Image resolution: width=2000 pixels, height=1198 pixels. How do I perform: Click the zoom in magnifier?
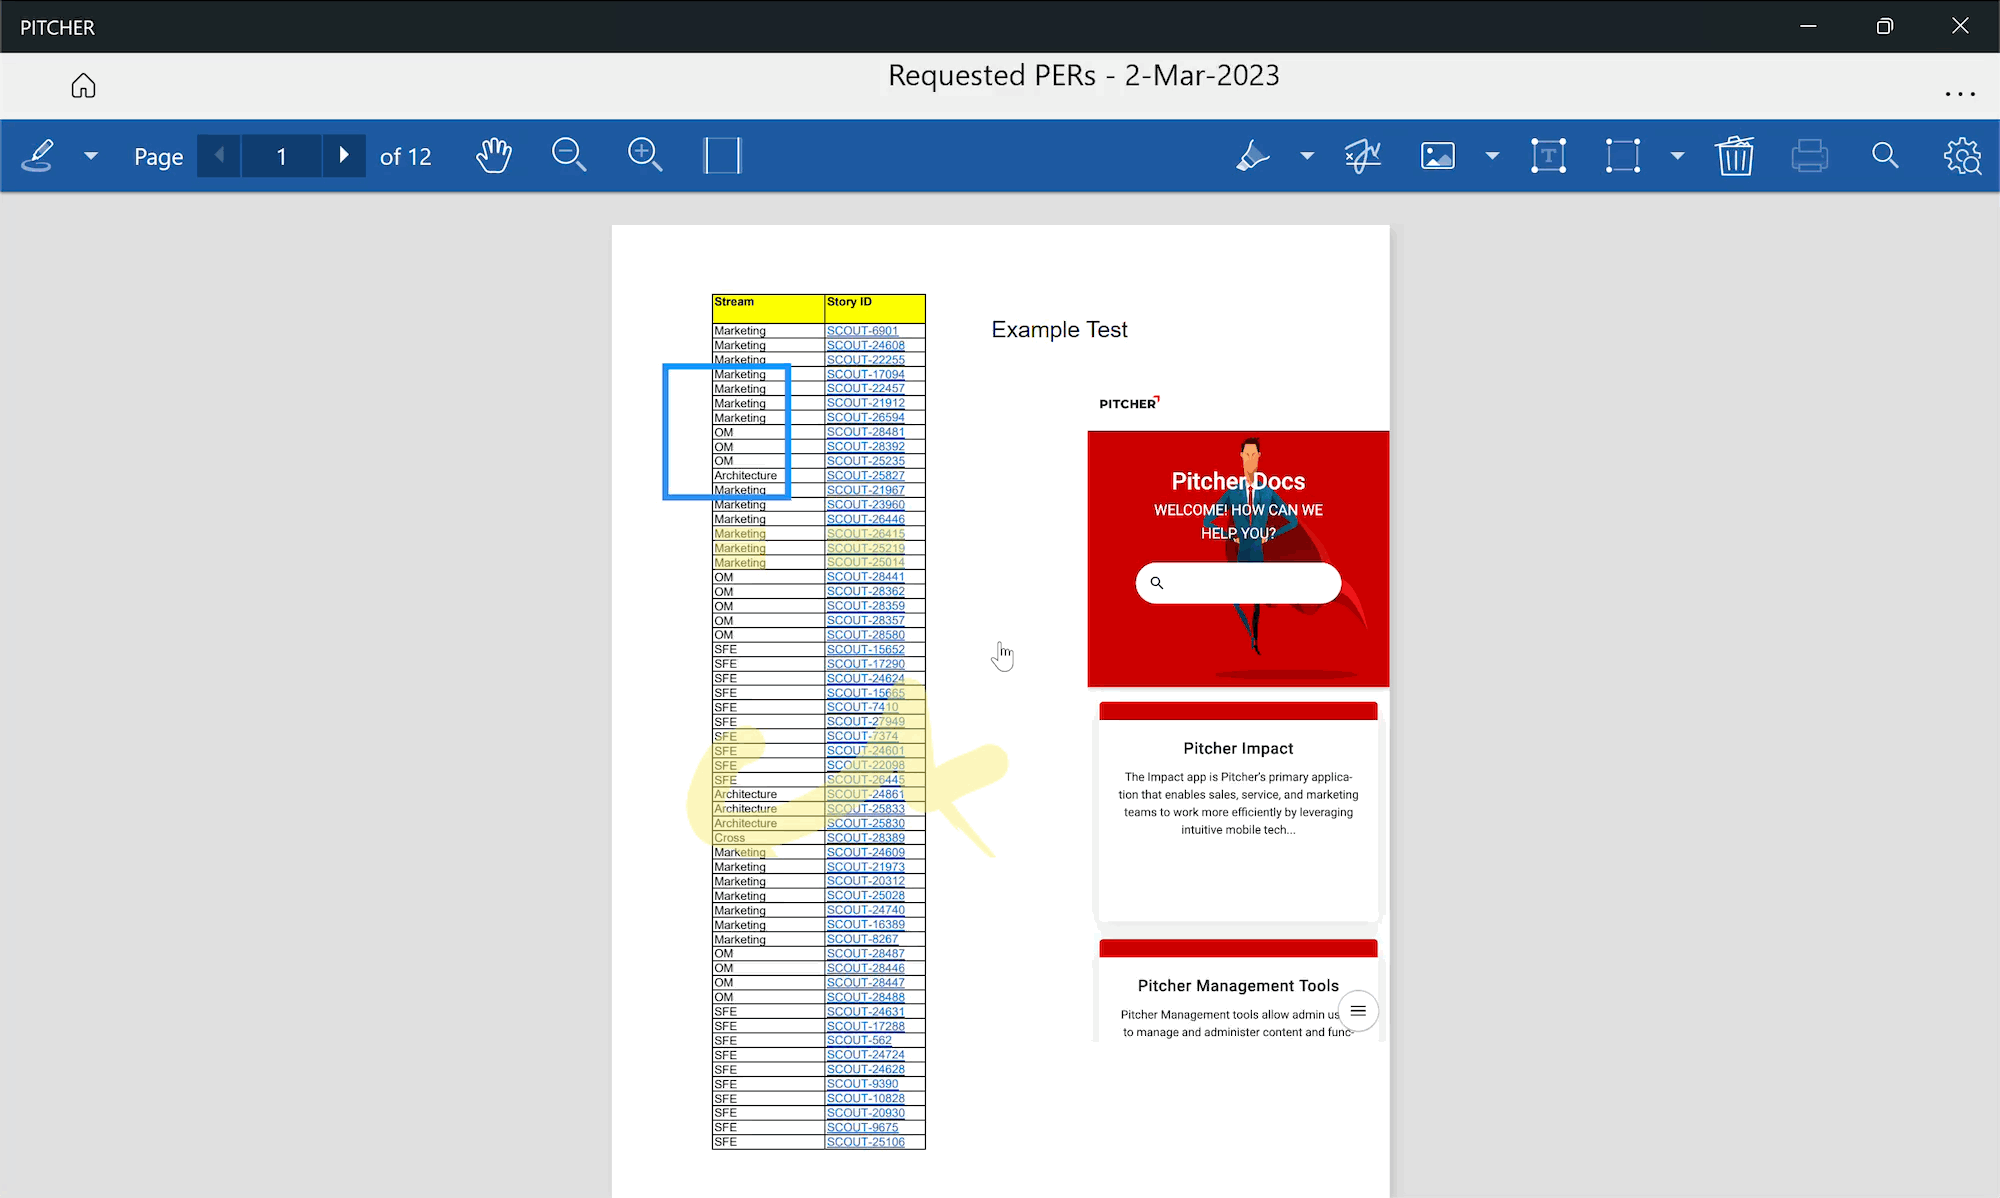[645, 156]
